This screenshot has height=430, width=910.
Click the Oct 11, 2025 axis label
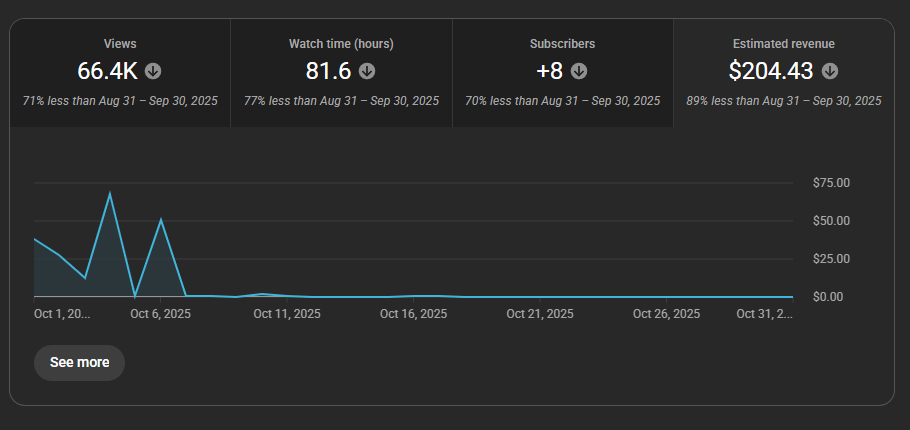(287, 314)
